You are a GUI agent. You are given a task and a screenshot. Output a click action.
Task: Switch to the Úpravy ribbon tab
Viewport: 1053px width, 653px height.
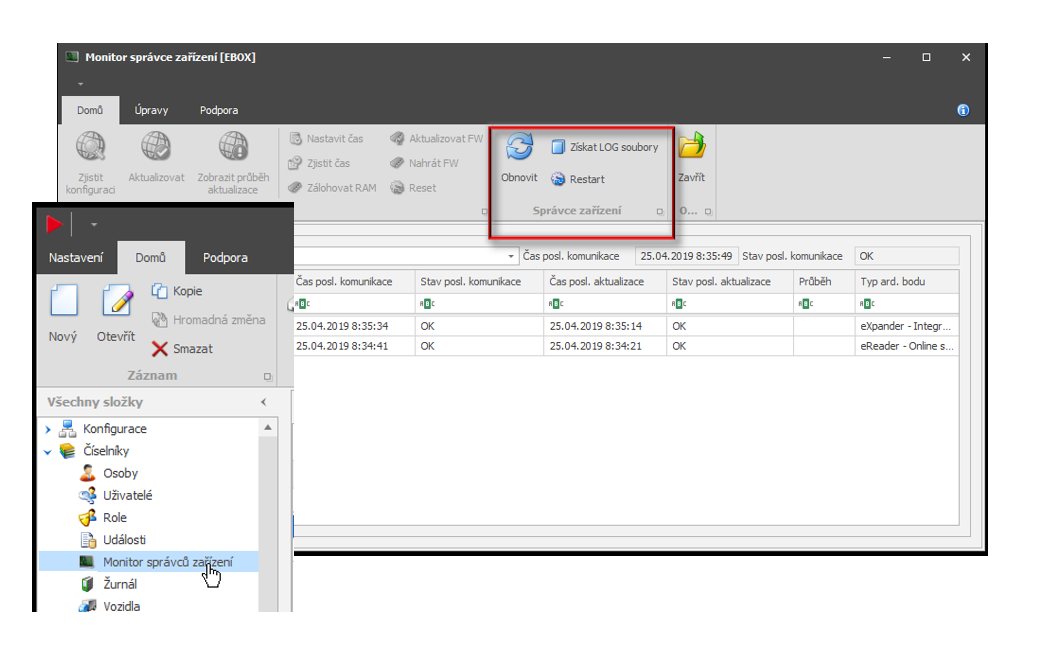coord(152,110)
